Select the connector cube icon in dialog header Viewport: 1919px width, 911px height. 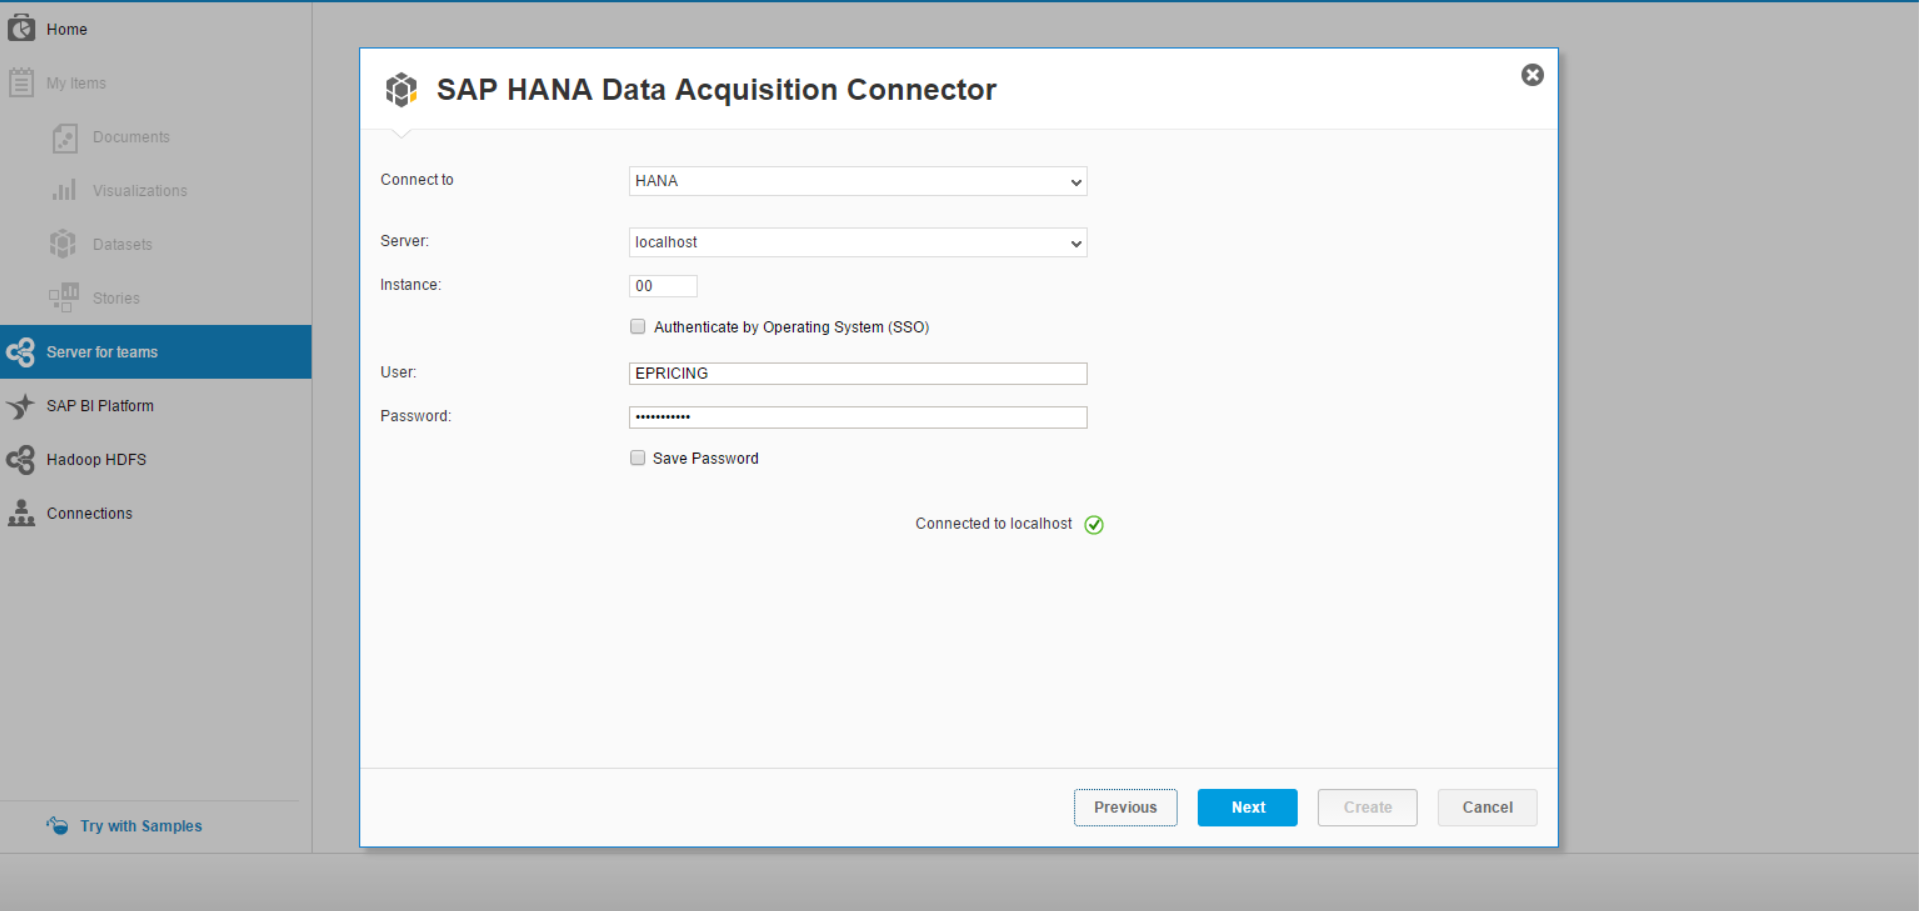click(401, 90)
